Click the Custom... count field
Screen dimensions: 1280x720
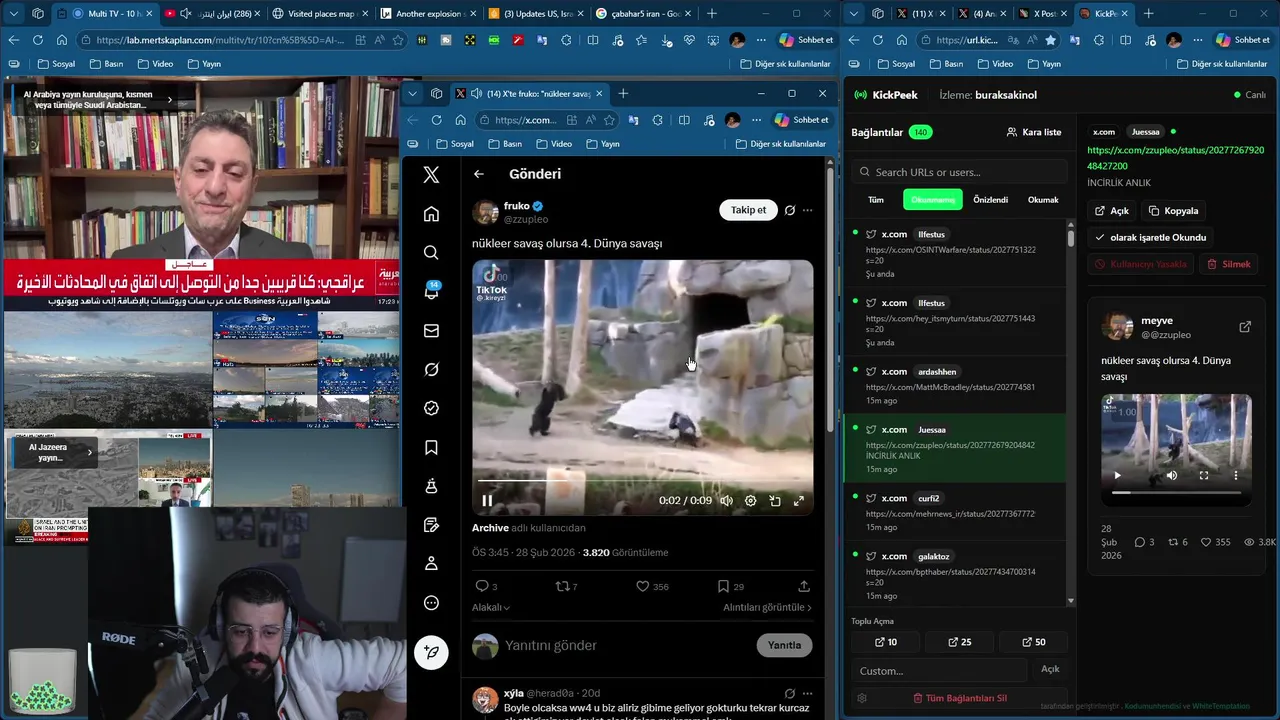939,670
